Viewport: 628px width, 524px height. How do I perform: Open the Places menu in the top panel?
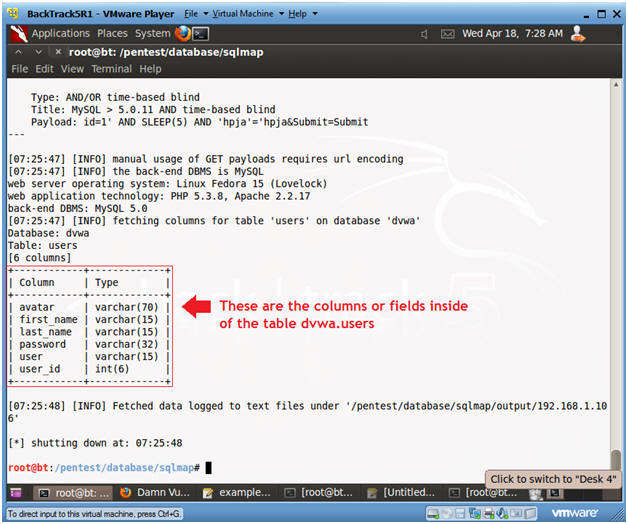click(x=112, y=33)
